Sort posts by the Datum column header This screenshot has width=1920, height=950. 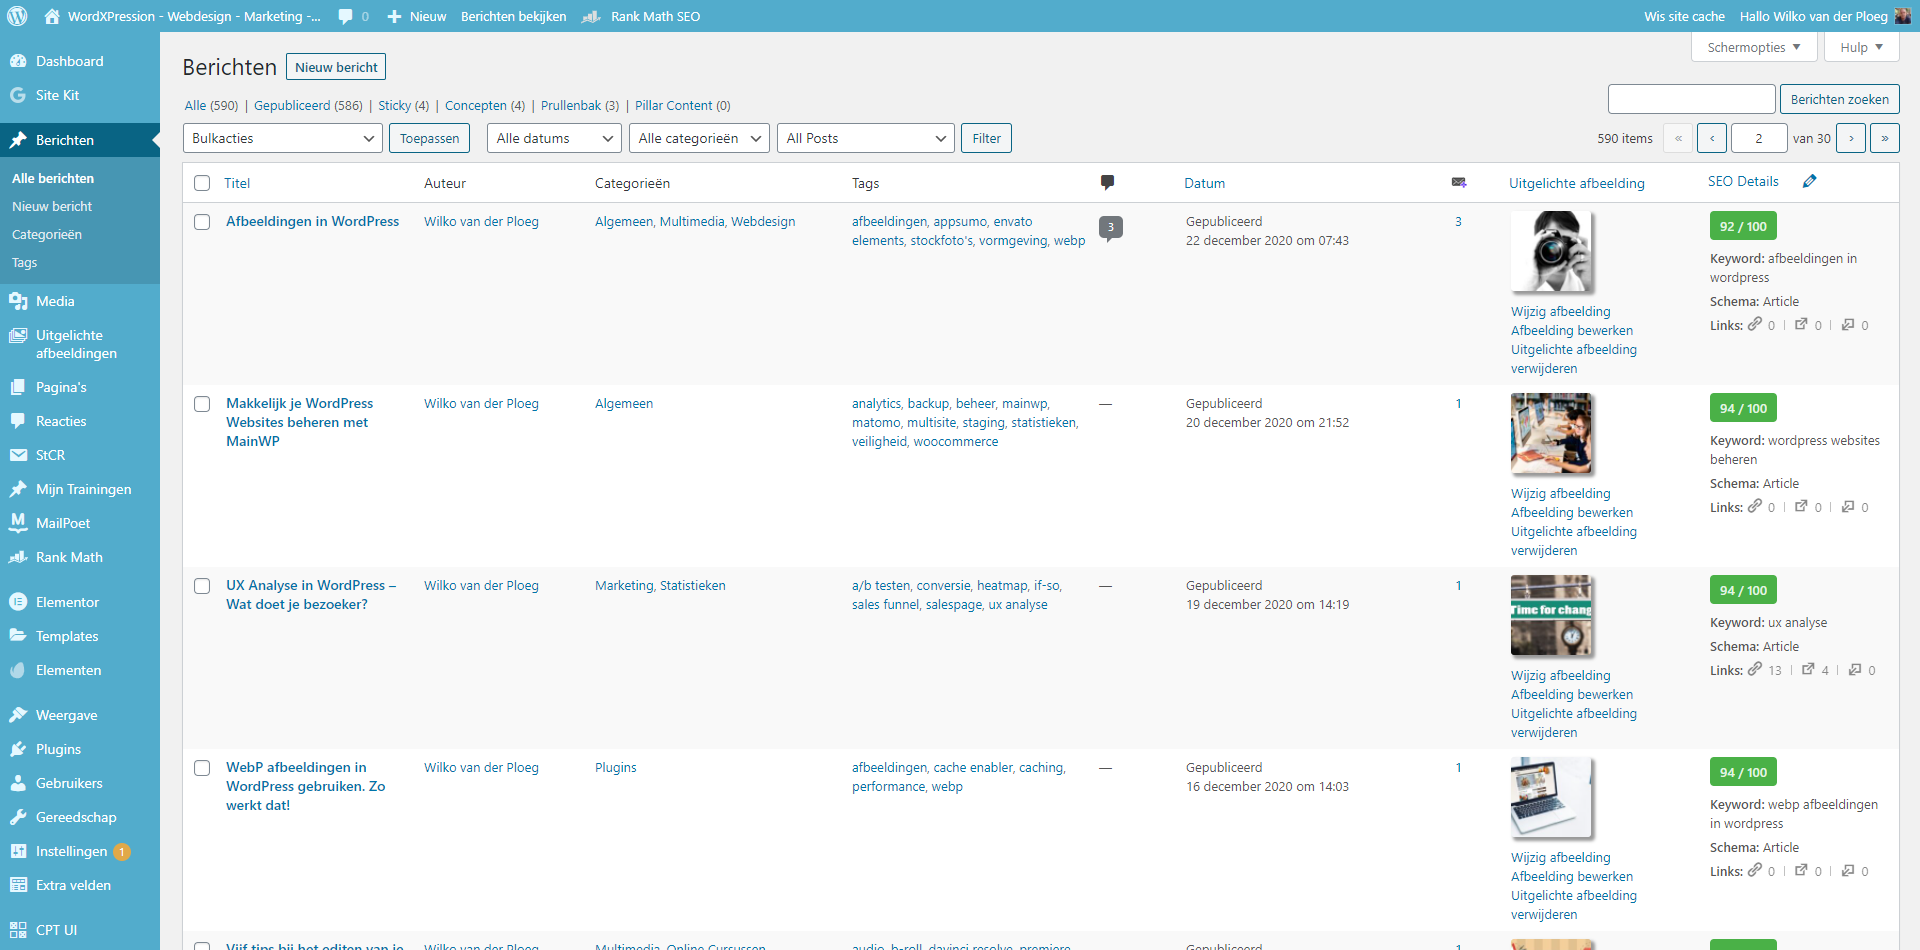[x=1205, y=183]
